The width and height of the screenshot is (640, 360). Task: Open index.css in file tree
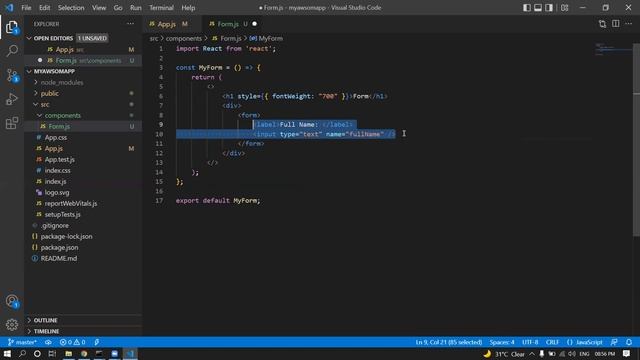83,171
